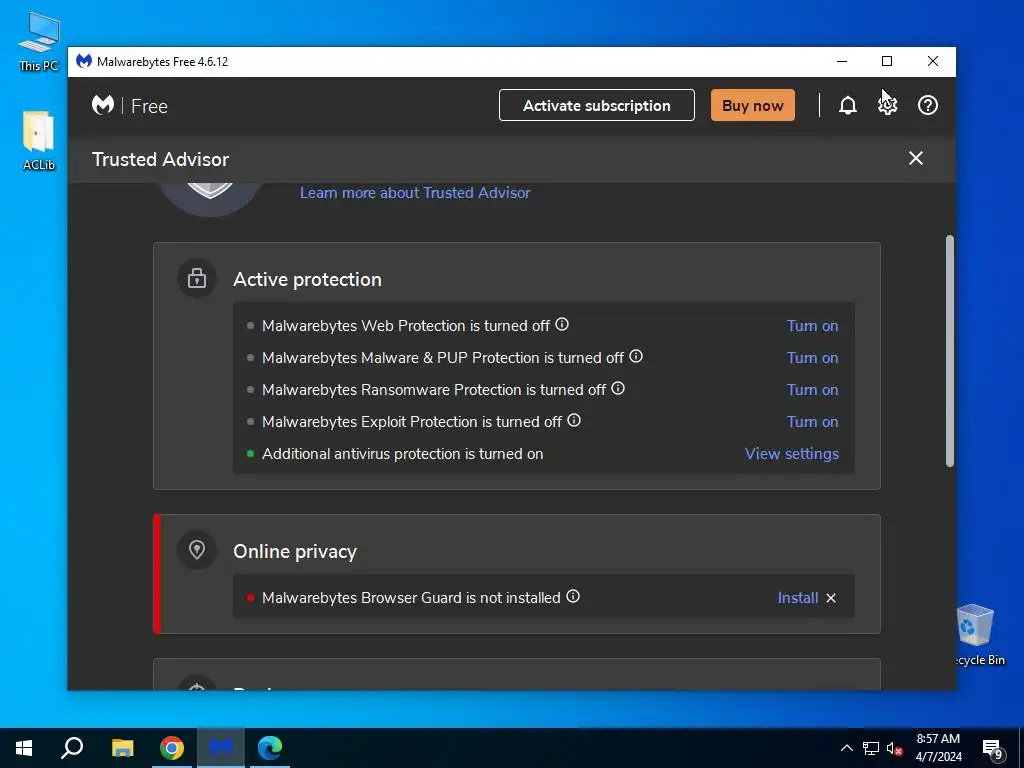Viewport: 1024px width, 768px height.
Task: Open Malwarebytes settings gear icon
Action: 888,105
